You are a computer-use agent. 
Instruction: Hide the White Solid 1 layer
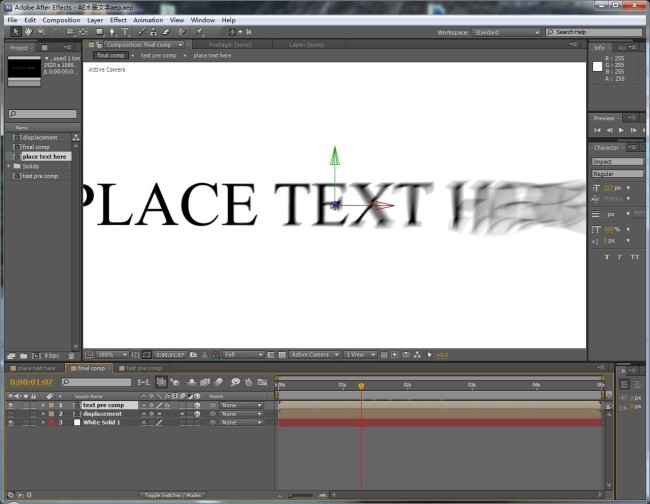[11, 422]
